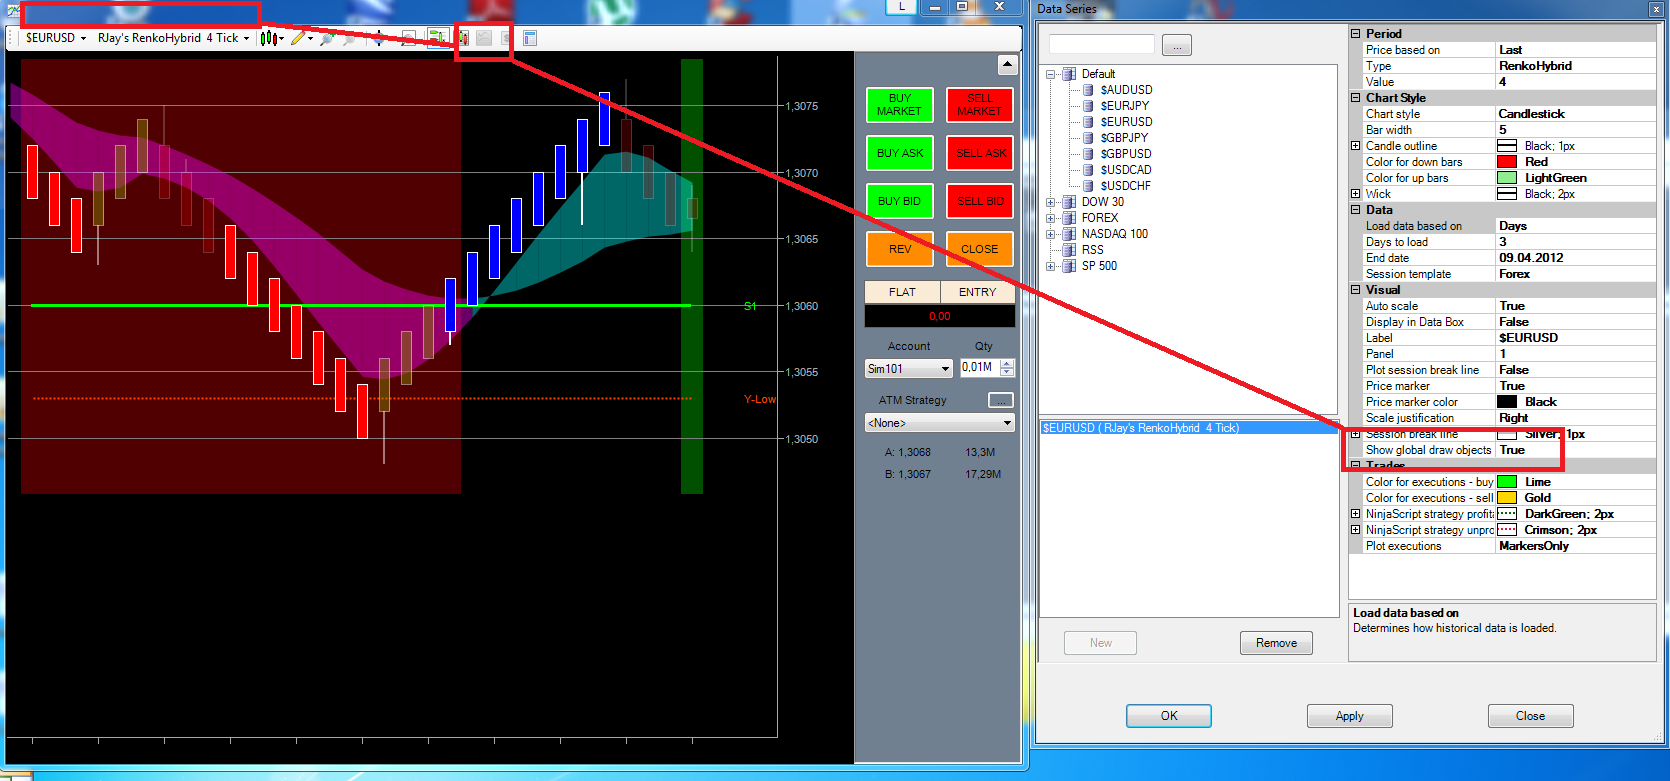This screenshot has height=781, width=1670.
Task: Expand the FOREX instrument list
Action: [1051, 218]
